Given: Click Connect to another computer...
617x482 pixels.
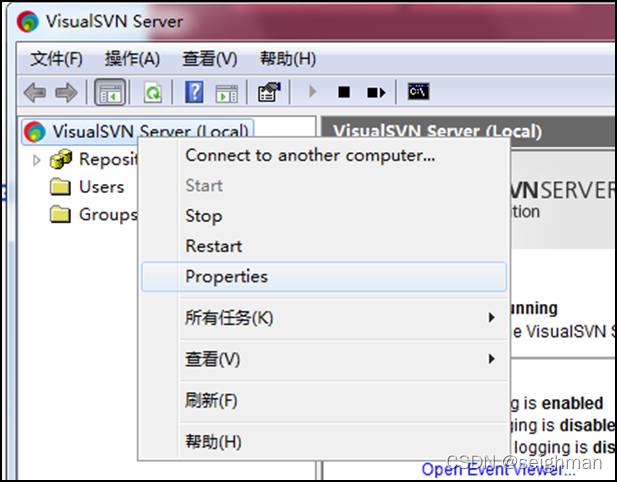Looking at the screenshot, I should pyautogui.click(x=310, y=155).
